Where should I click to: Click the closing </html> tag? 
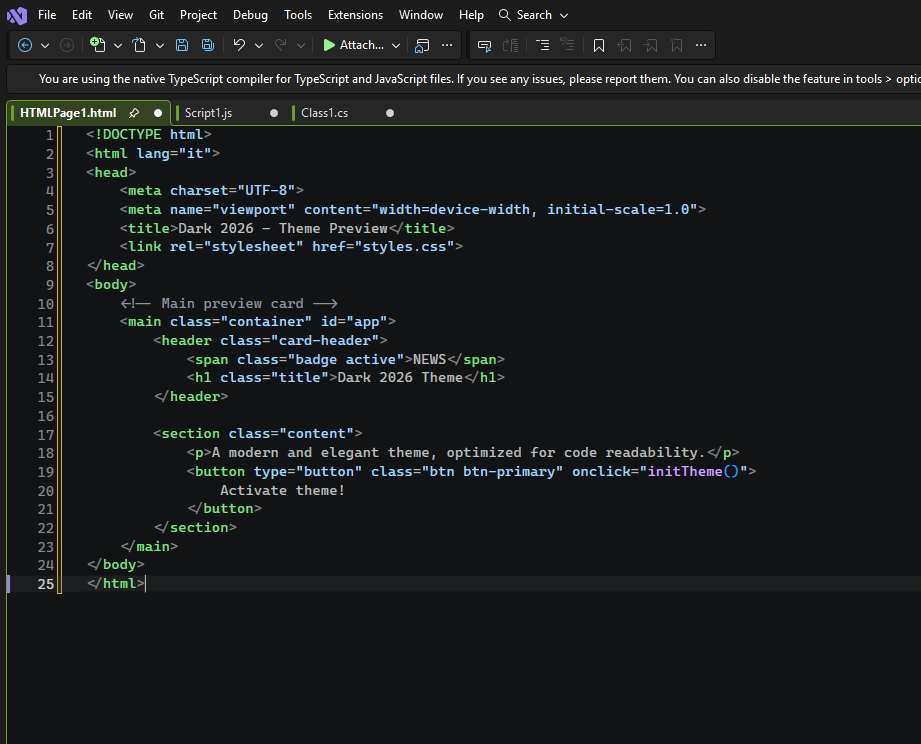pos(116,584)
